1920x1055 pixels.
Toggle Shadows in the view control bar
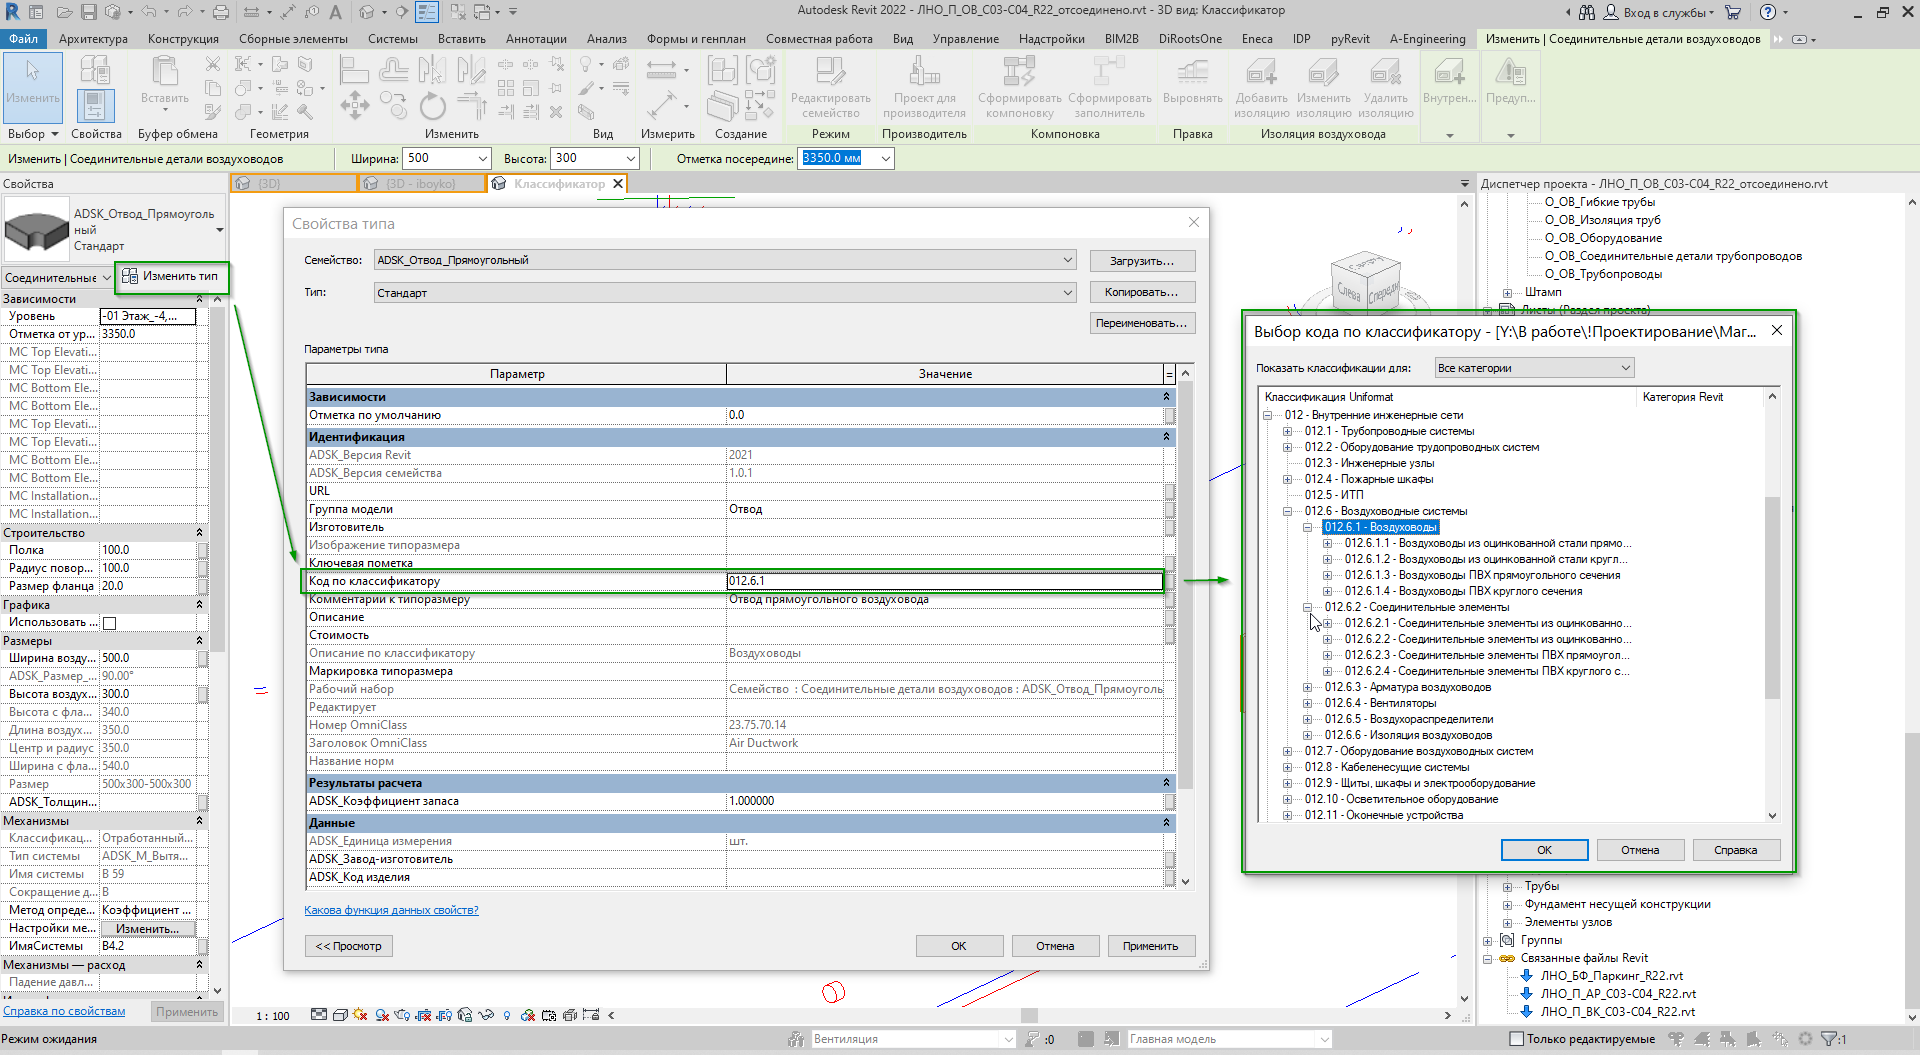click(382, 1015)
